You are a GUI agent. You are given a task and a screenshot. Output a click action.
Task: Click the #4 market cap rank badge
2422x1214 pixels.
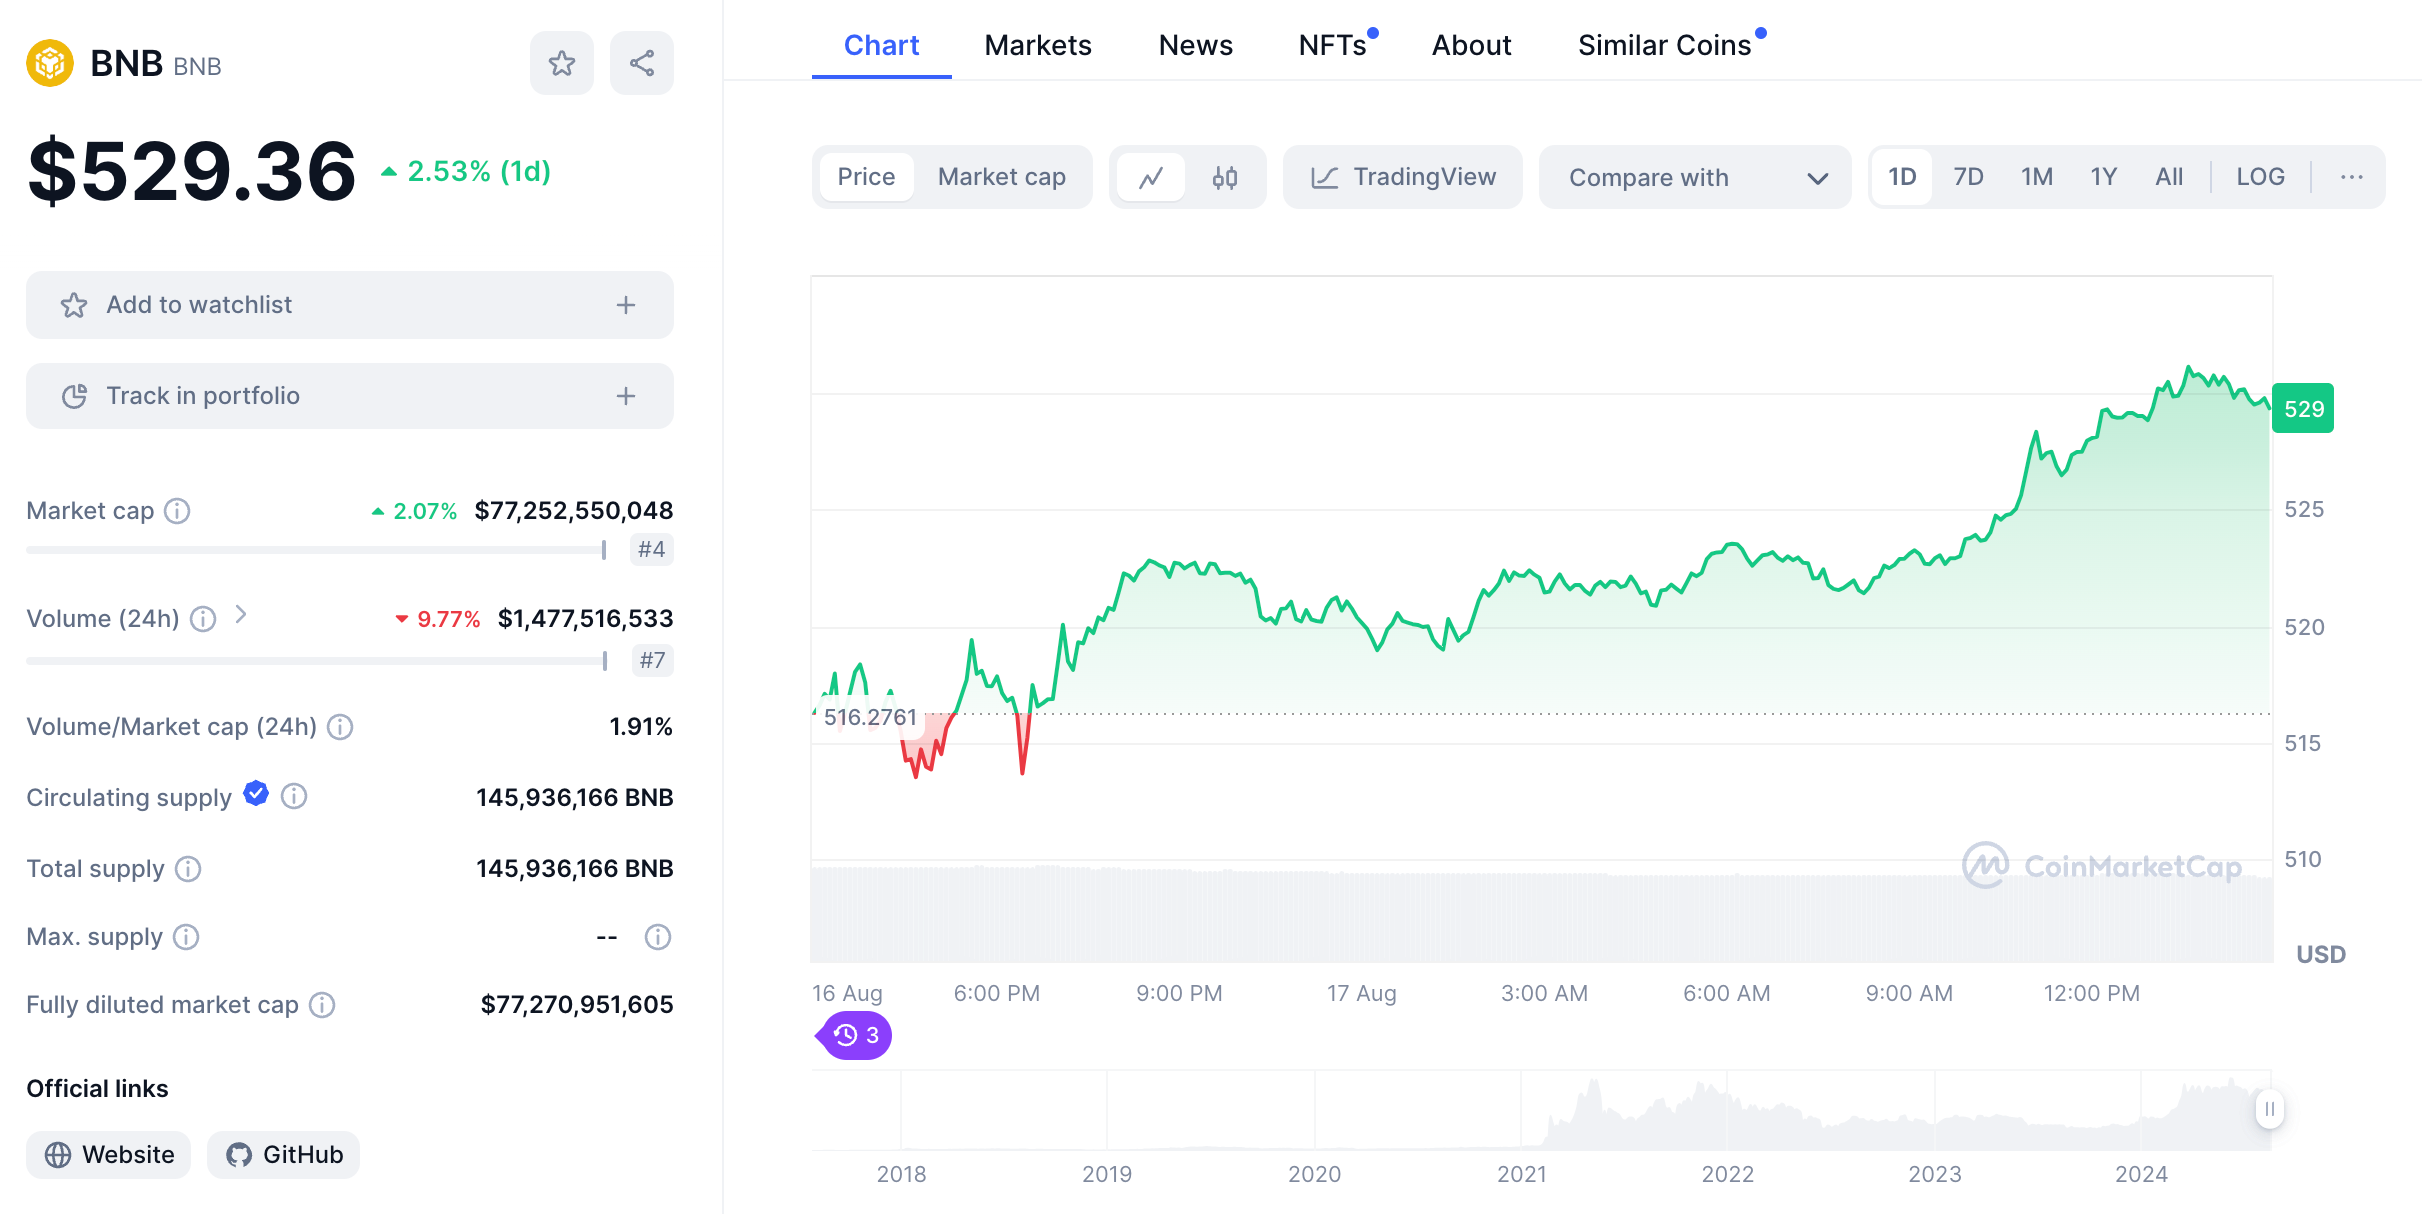(x=652, y=550)
